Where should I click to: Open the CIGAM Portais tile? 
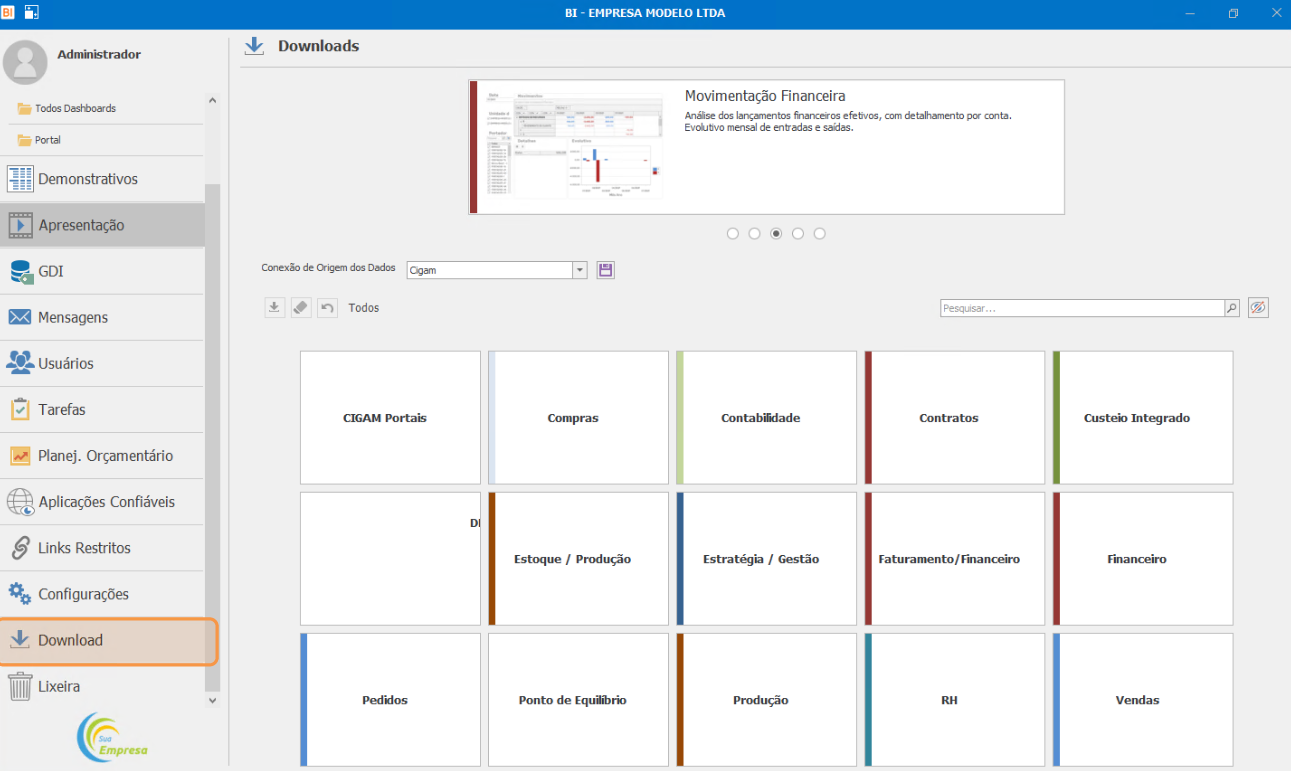pyautogui.click(x=390, y=418)
